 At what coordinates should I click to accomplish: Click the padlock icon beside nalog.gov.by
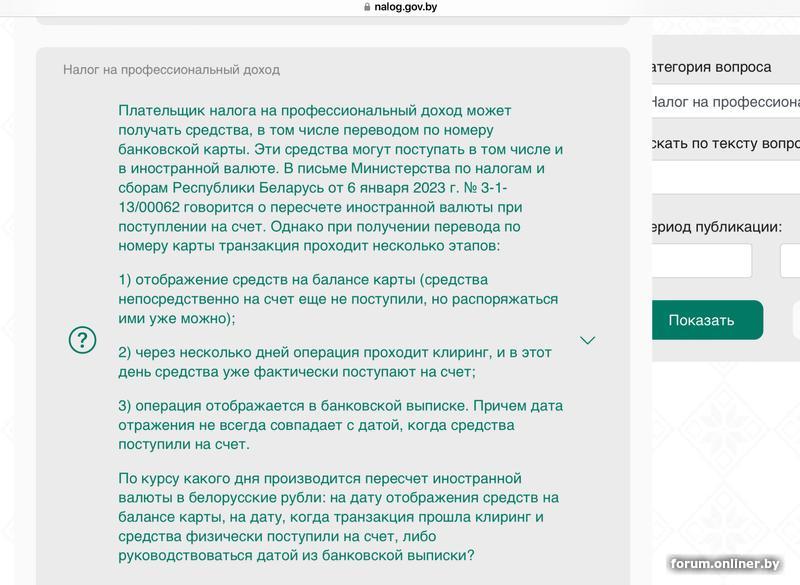click(367, 7)
